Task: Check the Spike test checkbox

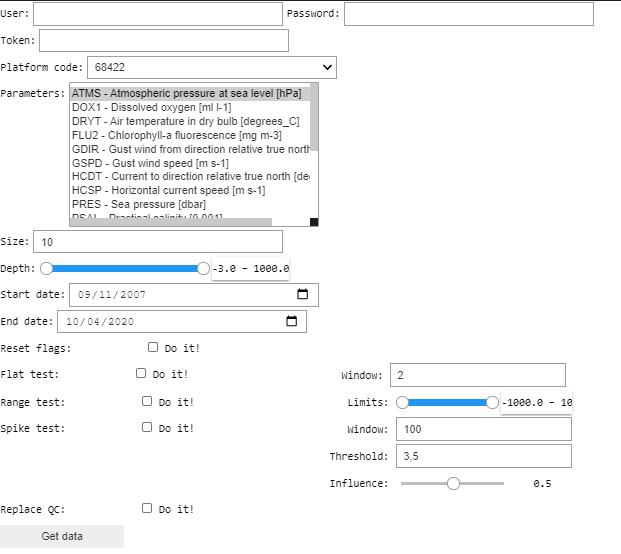Action: (x=147, y=427)
